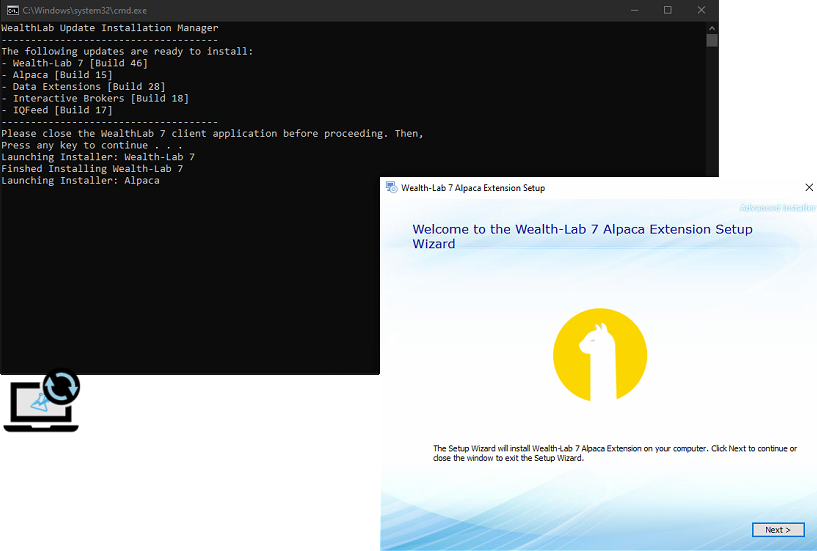The height and width of the screenshot is (551, 817).
Task: Click the setup wizard icon in its title bar
Action: [391, 188]
